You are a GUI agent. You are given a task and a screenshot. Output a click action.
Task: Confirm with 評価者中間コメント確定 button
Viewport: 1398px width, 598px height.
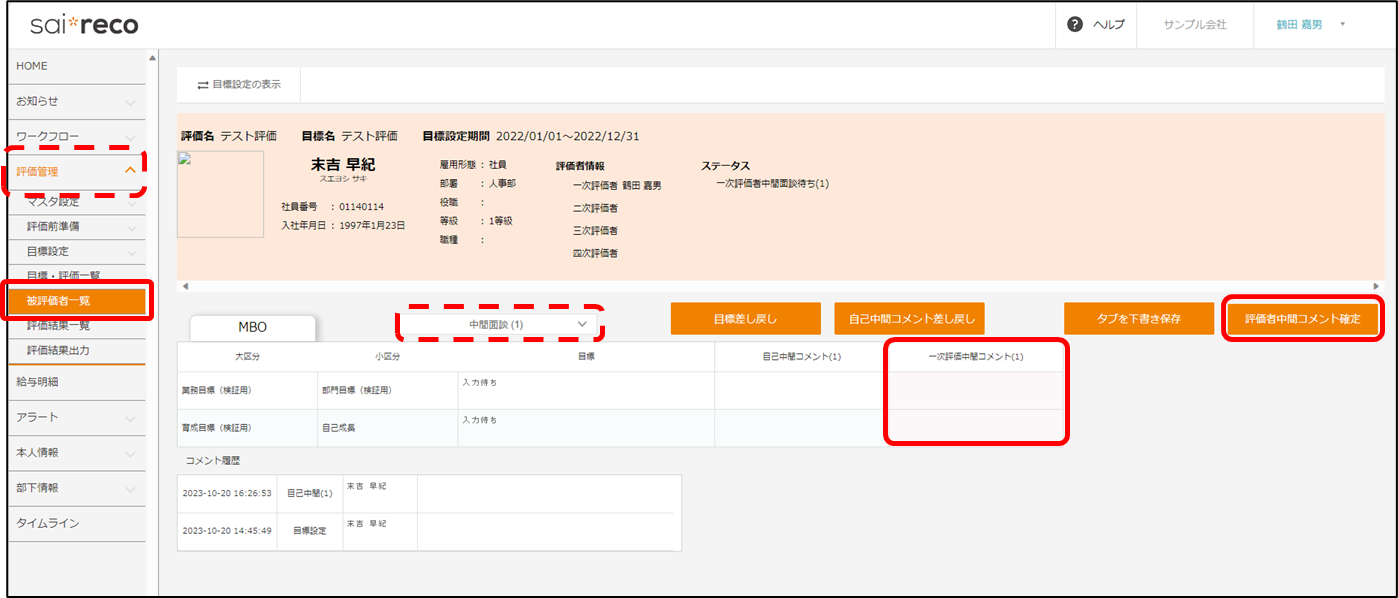[1301, 319]
